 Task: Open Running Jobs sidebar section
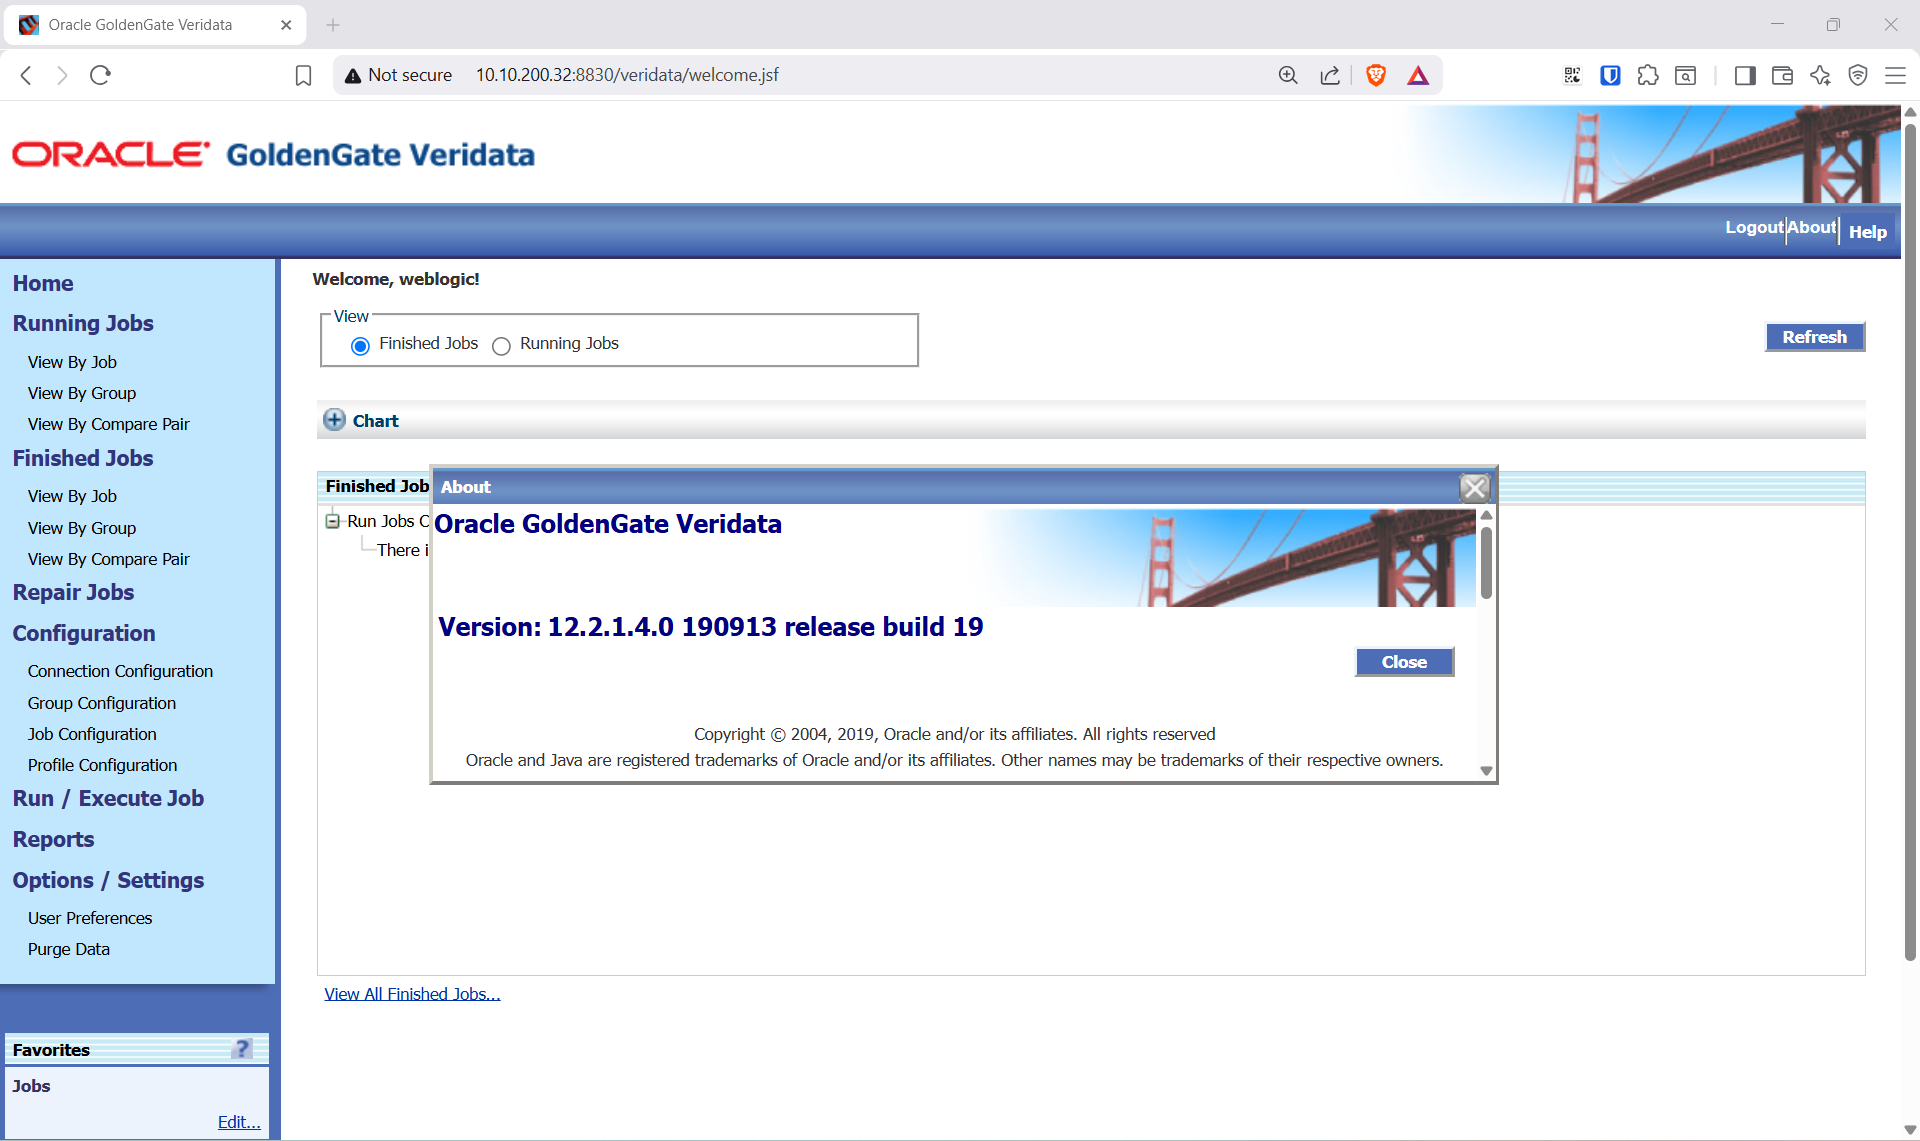point(83,323)
